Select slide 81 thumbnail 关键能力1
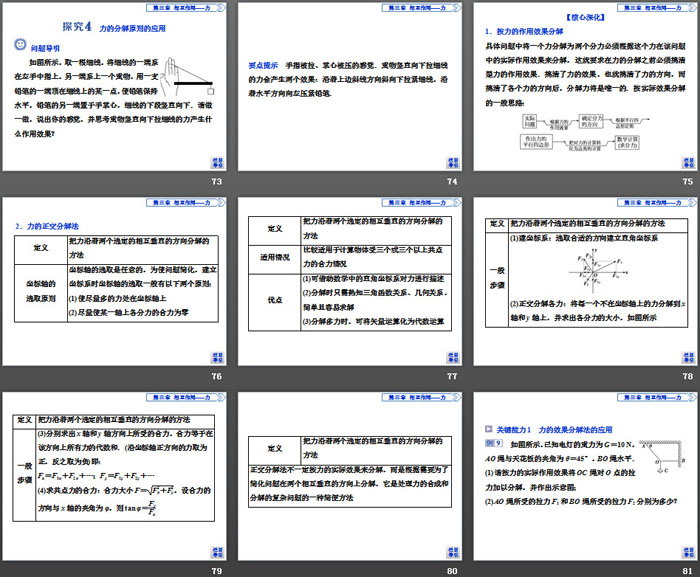Viewport: 700px width, 577px height. point(585,477)
